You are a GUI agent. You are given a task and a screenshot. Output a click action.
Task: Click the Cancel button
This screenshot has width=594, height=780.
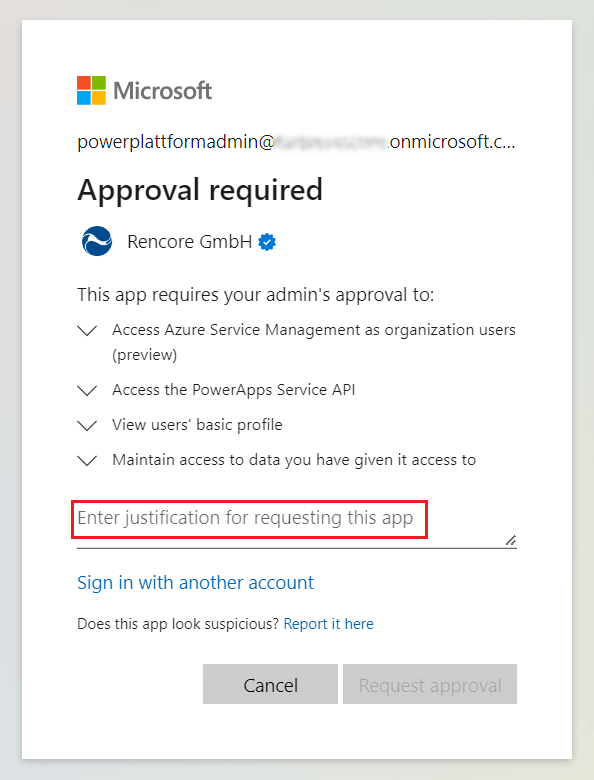(x=270, y=684)
